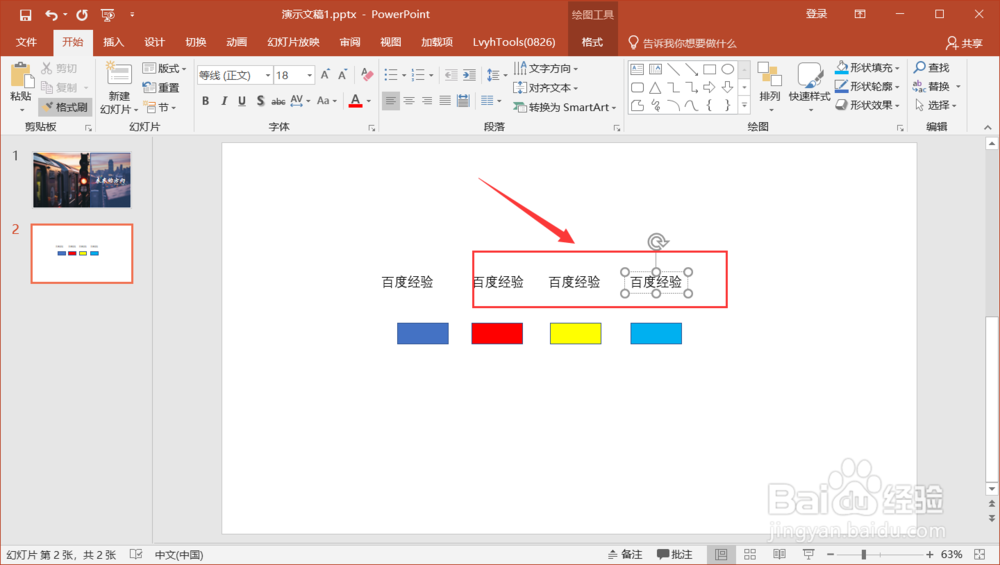Switch to LvyhTools(0826) tab
The height and width of the screenshot is (565, 1000).
[514, 42]
